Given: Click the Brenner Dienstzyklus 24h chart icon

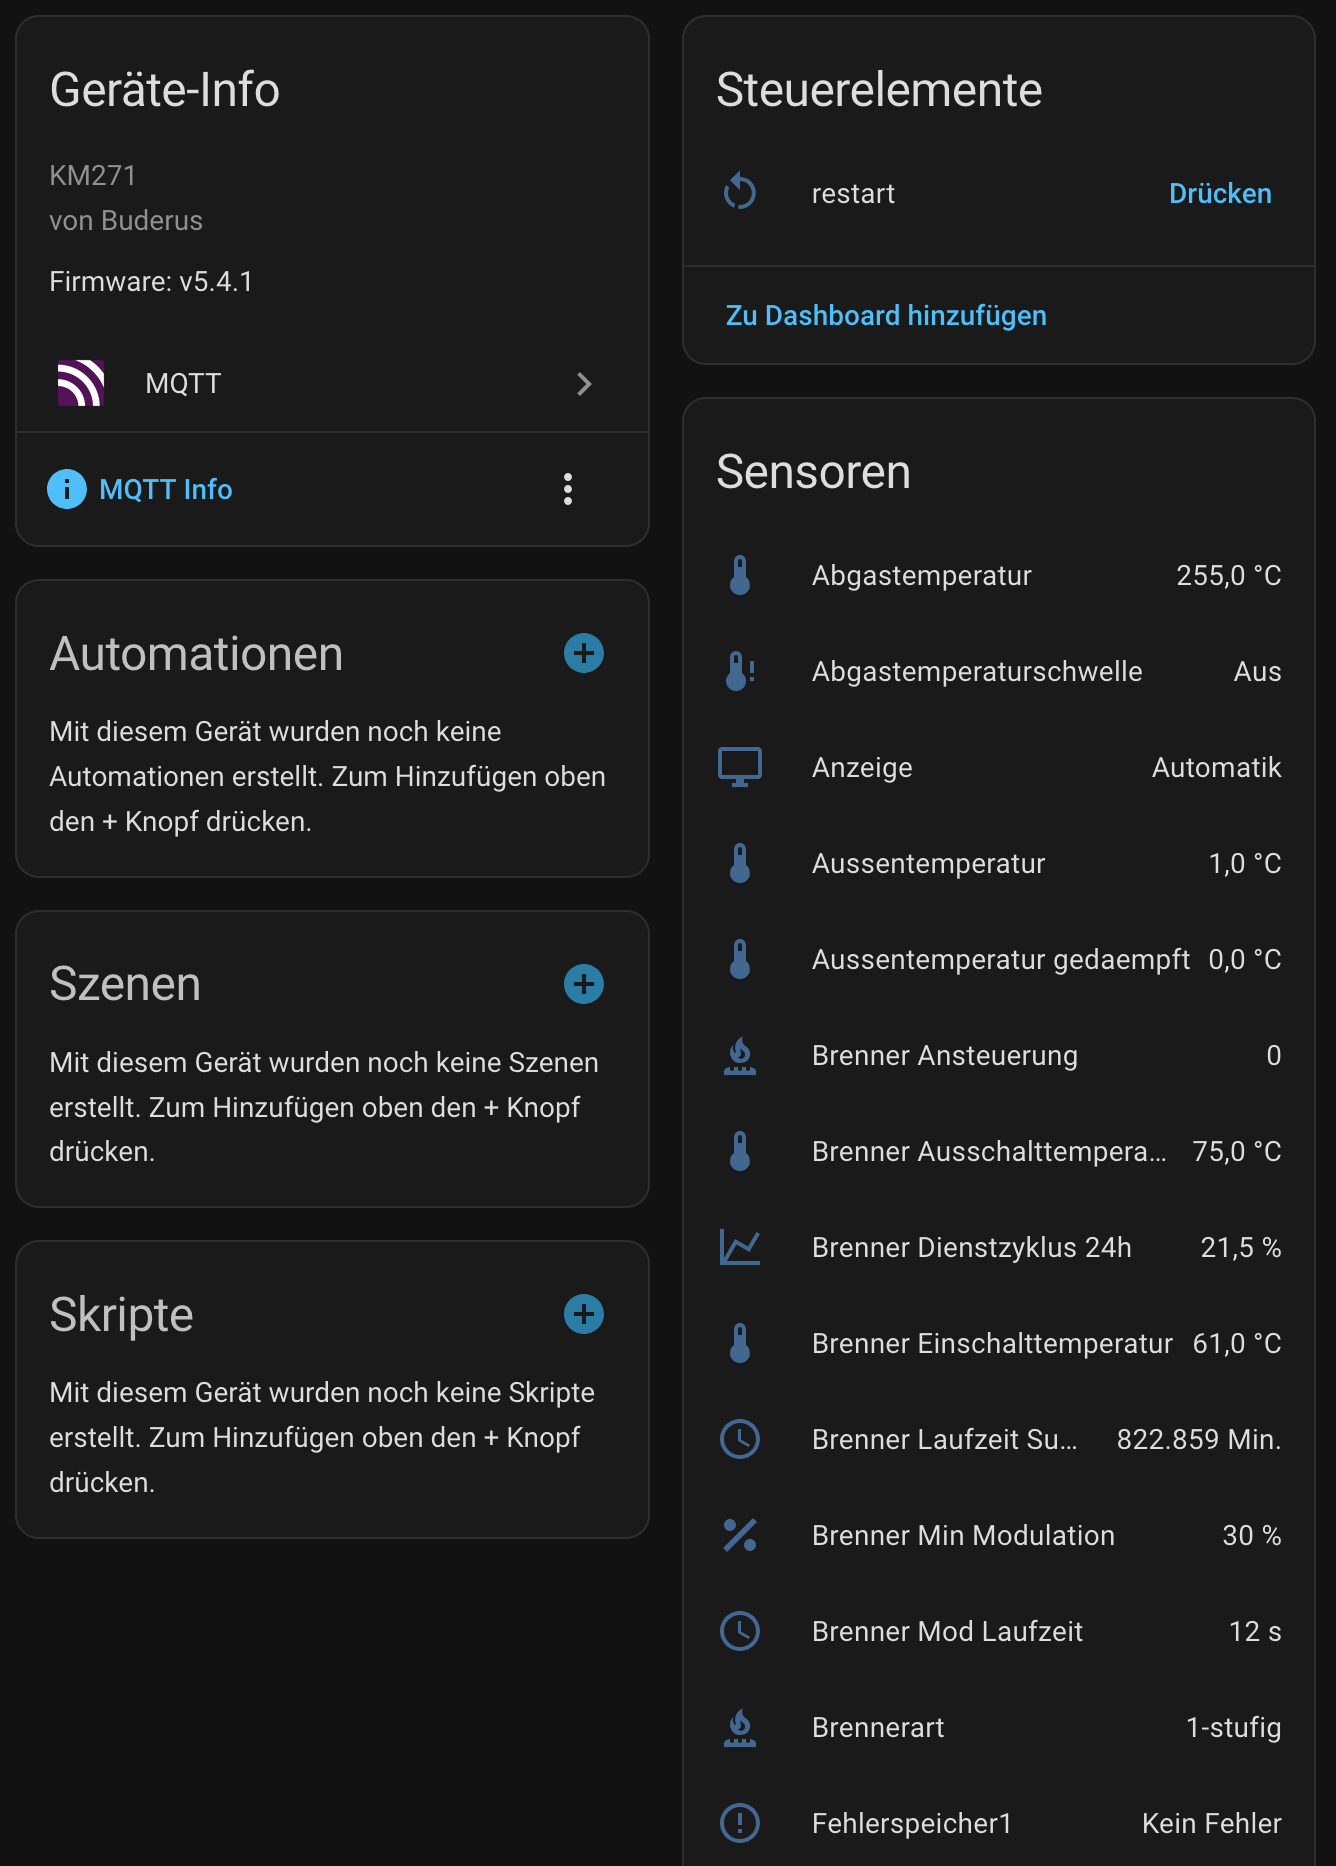Looking at the screenshot, I should click(x=740, y=1247).
